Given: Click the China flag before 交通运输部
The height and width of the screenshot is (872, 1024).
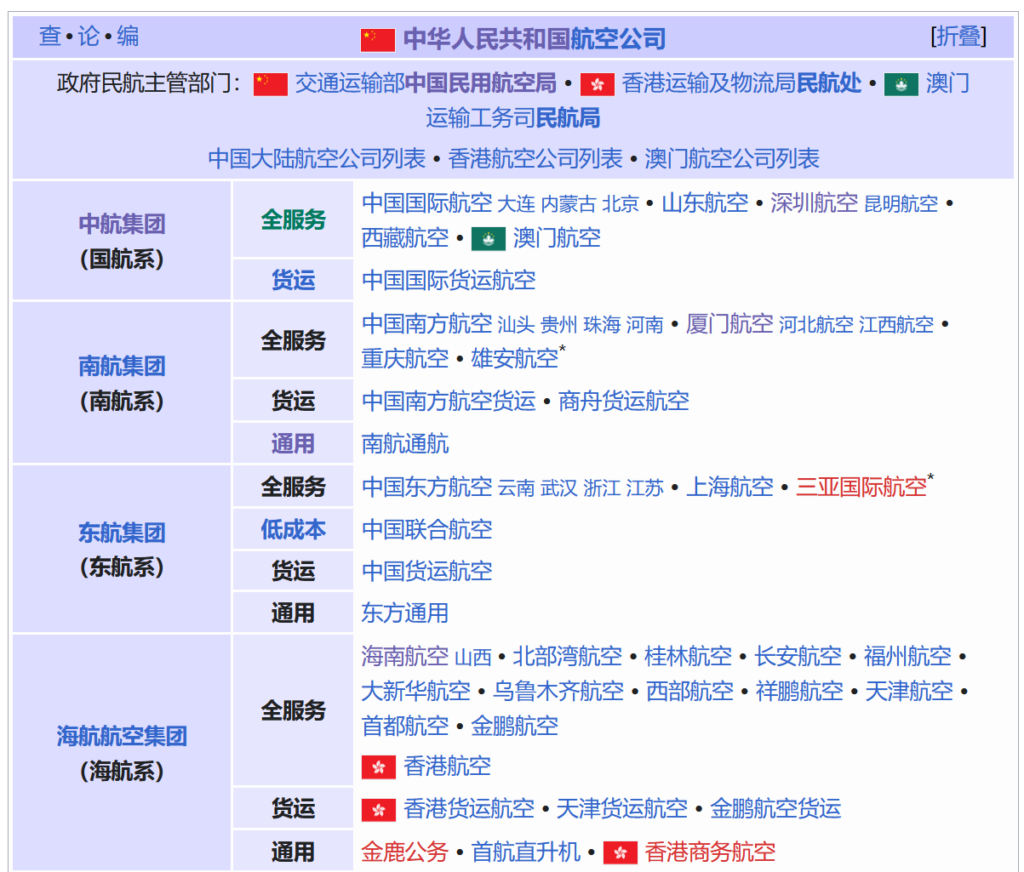Looking at the screenshot, I should tap(270, 84).
